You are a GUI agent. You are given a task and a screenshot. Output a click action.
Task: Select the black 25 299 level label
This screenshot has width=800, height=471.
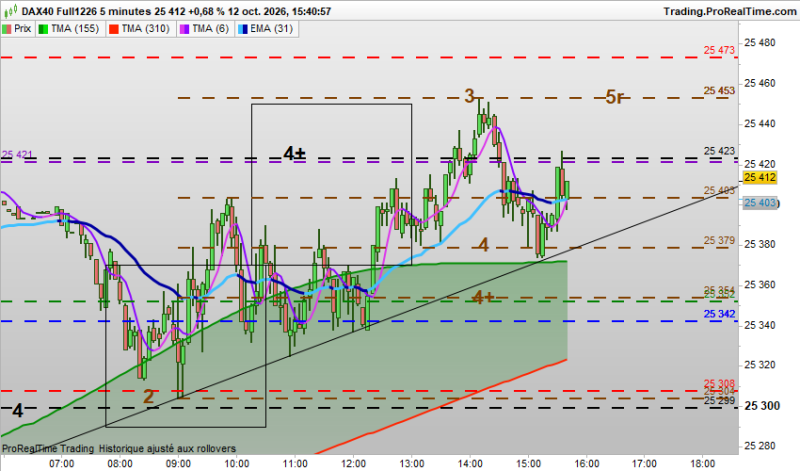pos(719,401)
